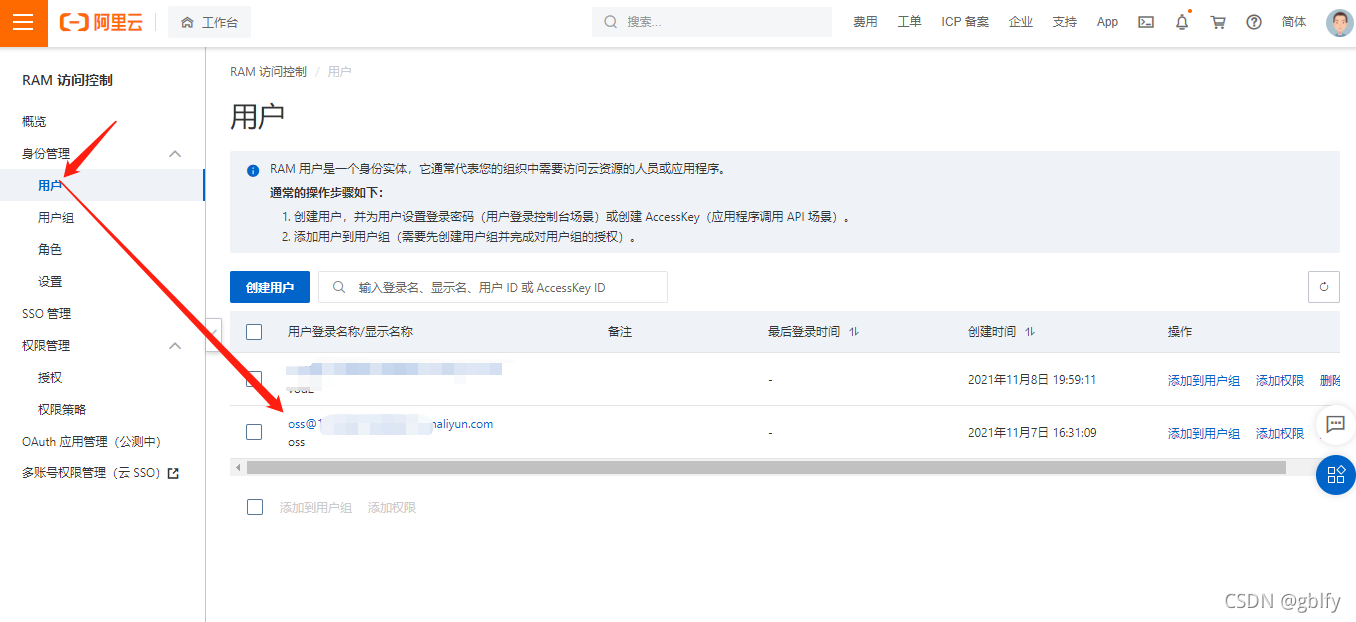
Task: Click the account avatar top right
Action: pos(1338,21)
